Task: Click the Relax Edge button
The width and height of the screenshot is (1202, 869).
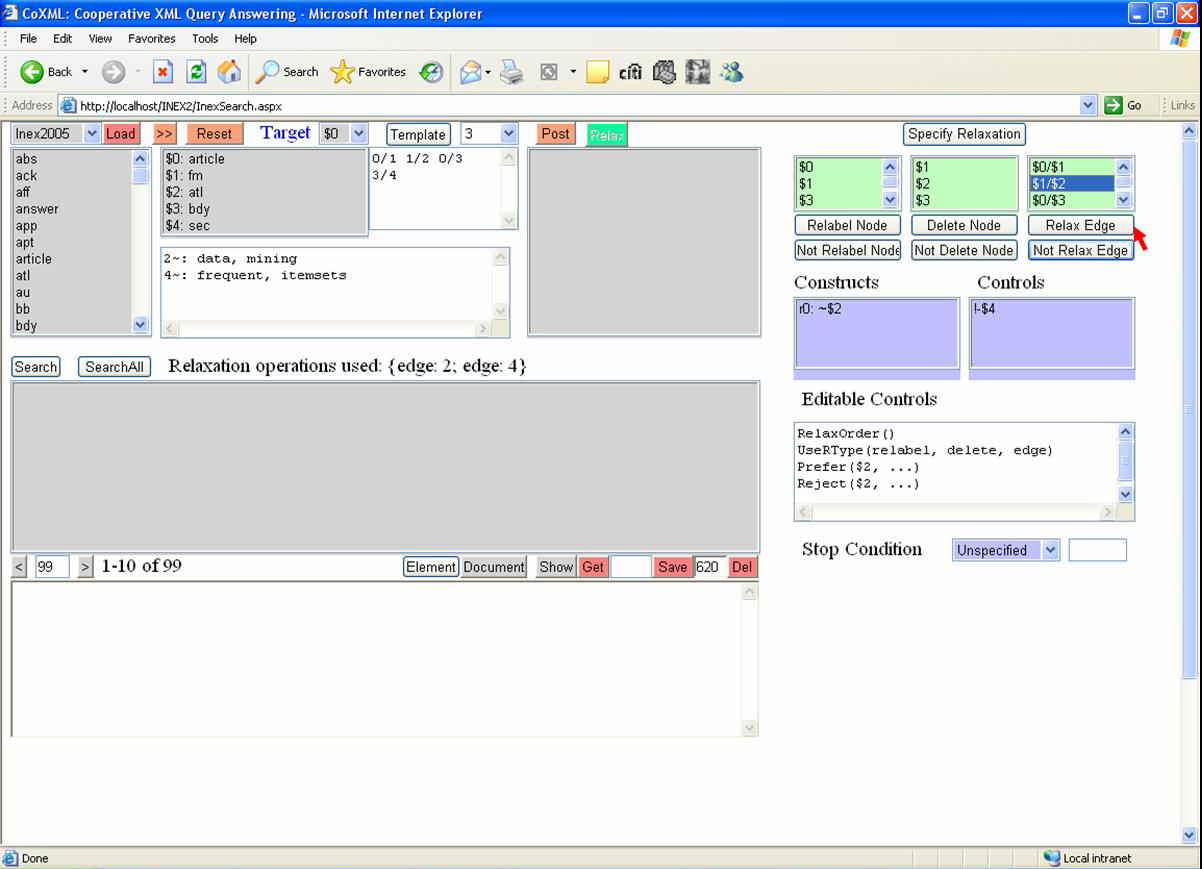Action: [x=1080, y=225]
